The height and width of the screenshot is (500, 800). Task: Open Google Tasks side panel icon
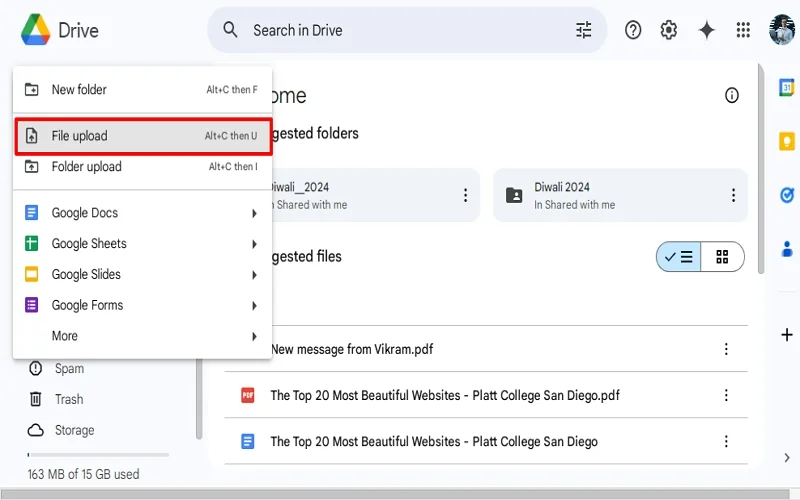tap(787, 195)
